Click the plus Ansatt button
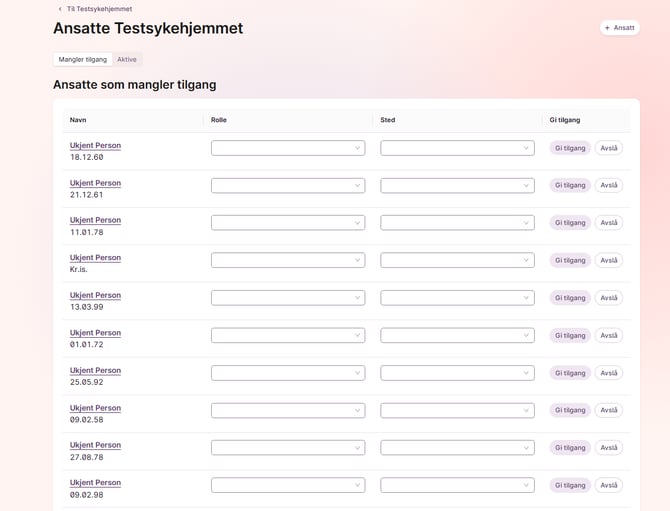Image resolution: width=670 pixels, height=511 pixels. (619, 28)
